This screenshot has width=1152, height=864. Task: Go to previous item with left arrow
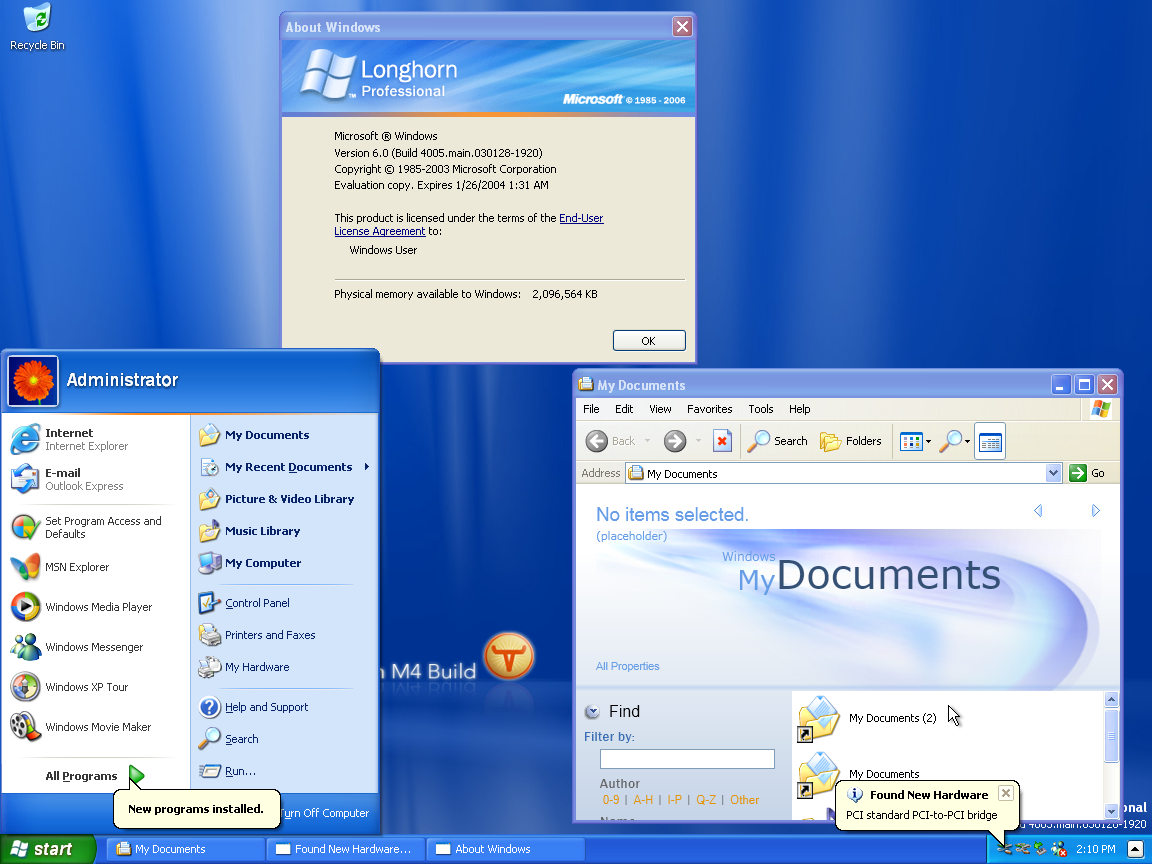point(1038,511)
